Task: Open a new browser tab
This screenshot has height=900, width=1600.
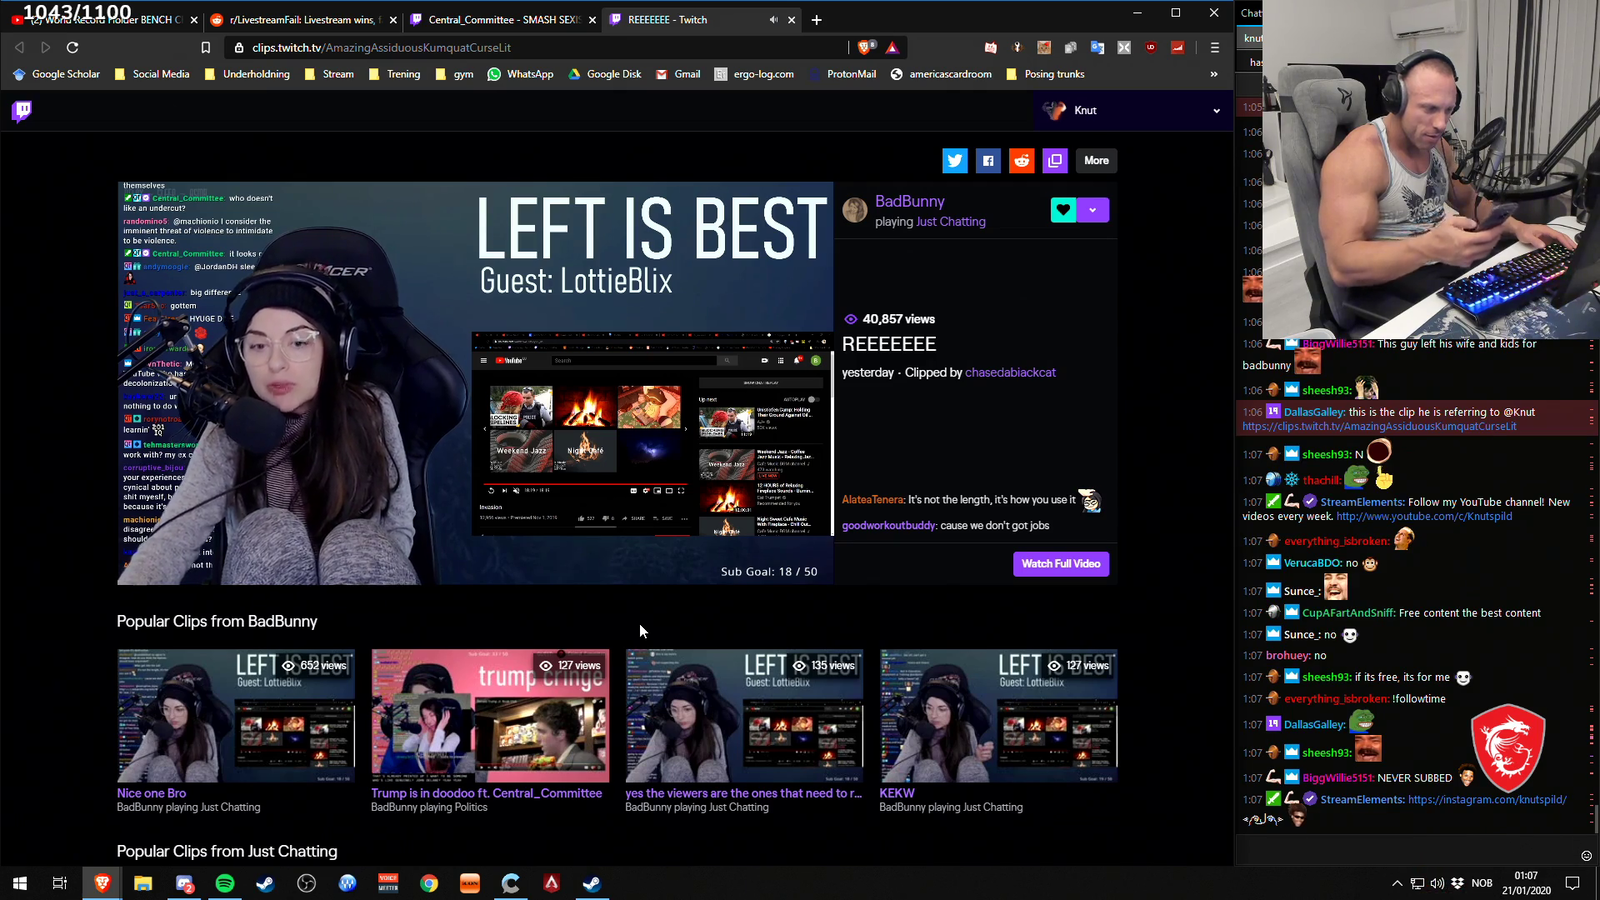Action: click(x=816, y=20)
